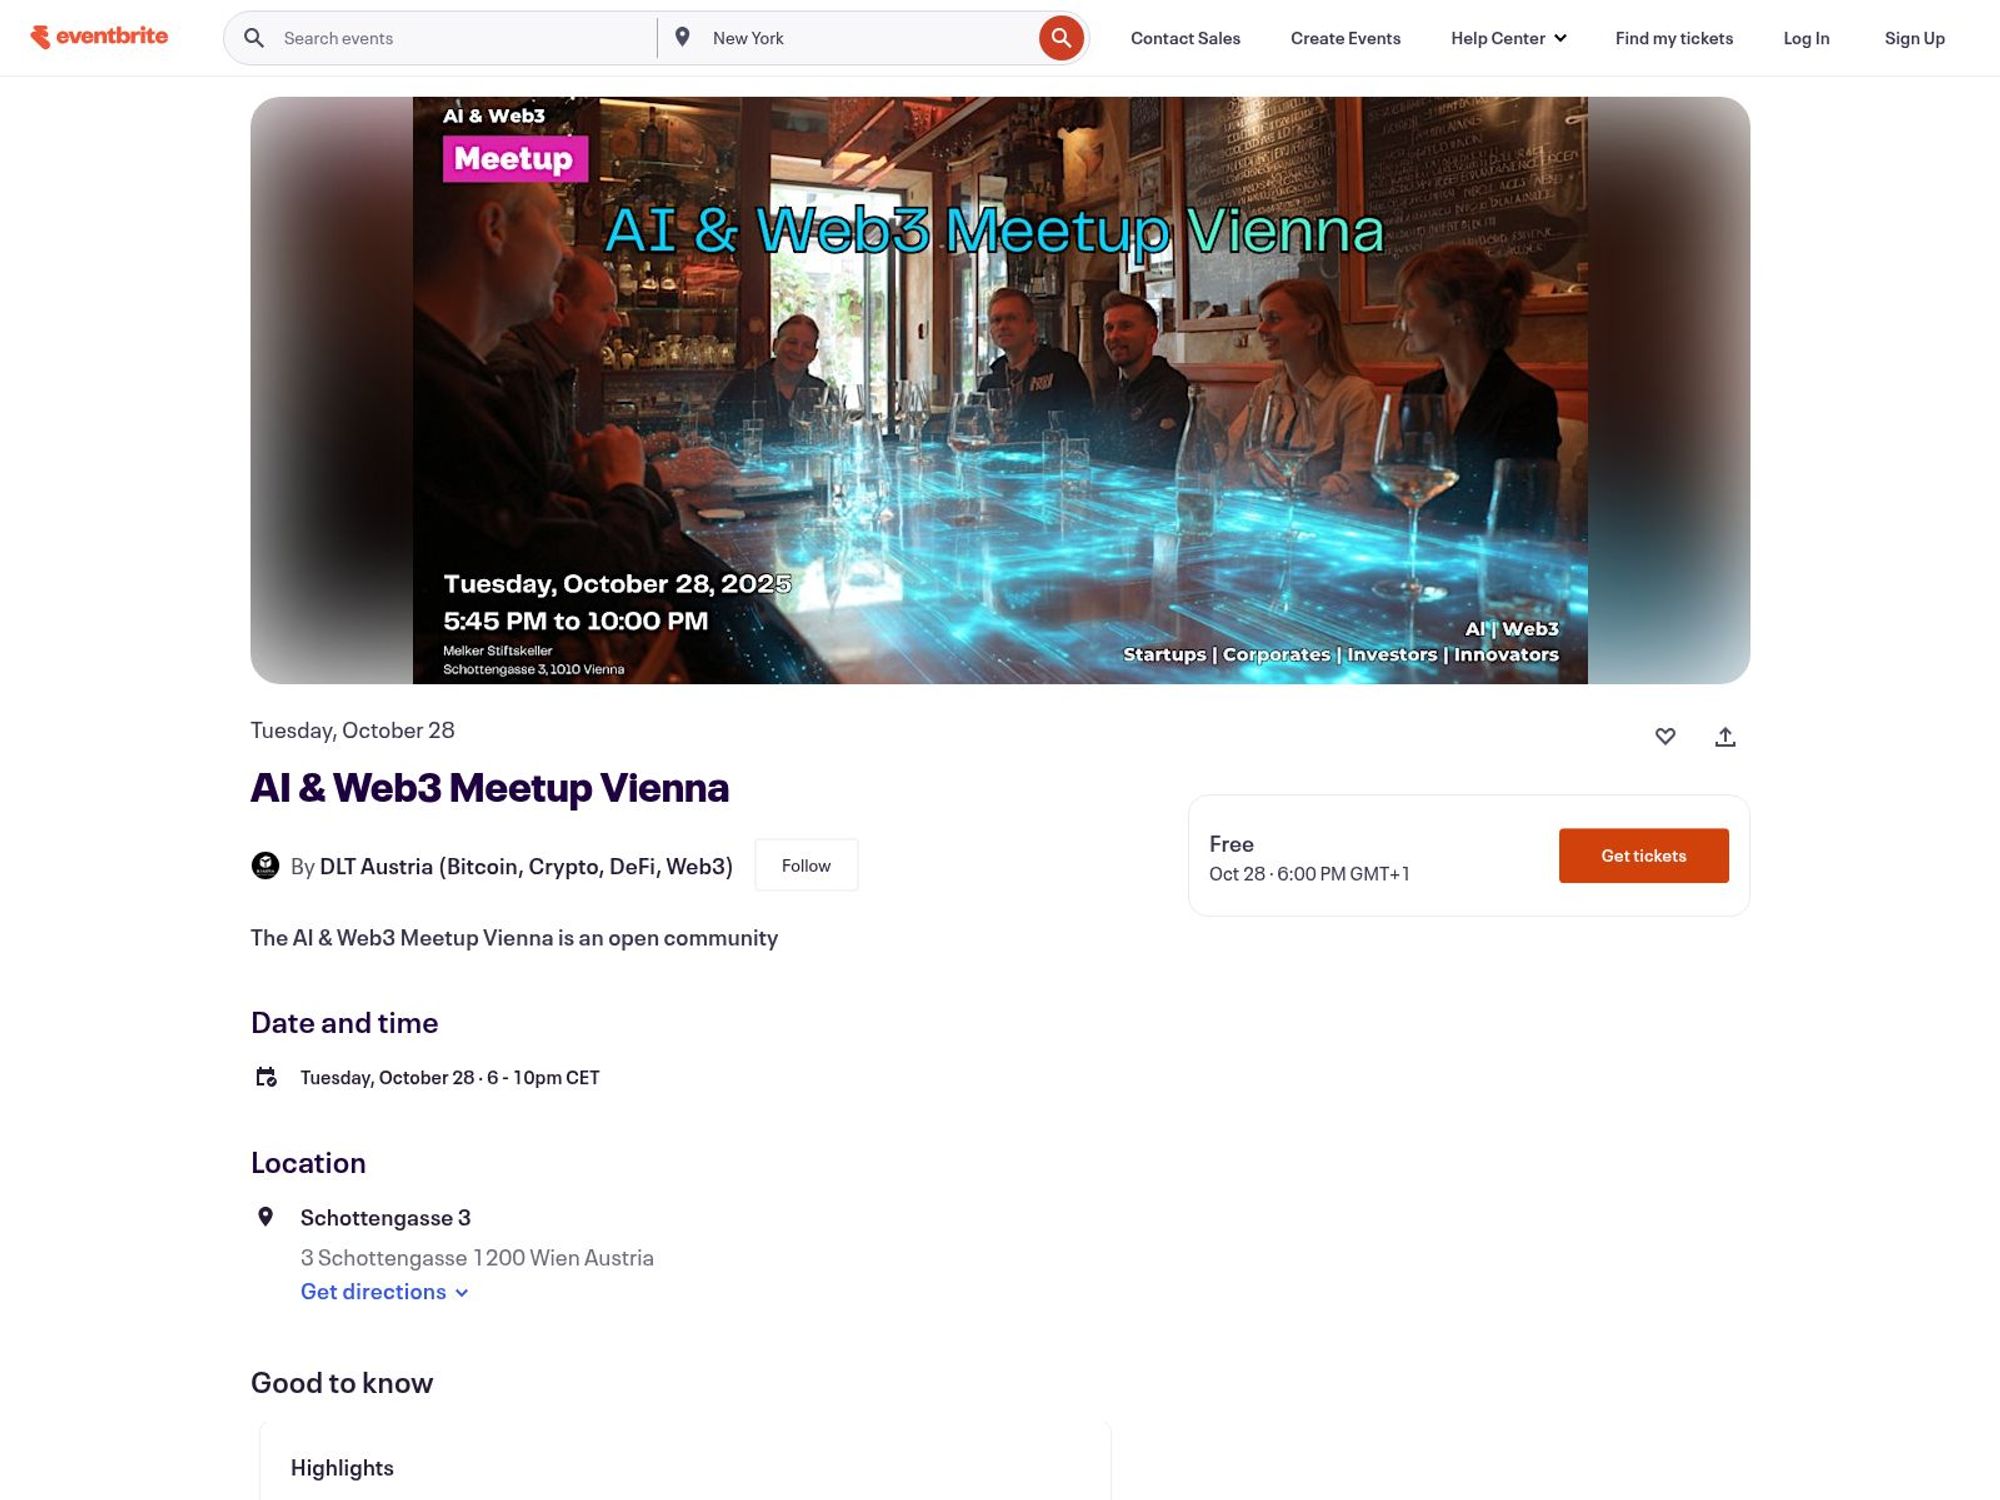Click the chevron next to Get directions

pyautogui.click(x=461, y=1292)
